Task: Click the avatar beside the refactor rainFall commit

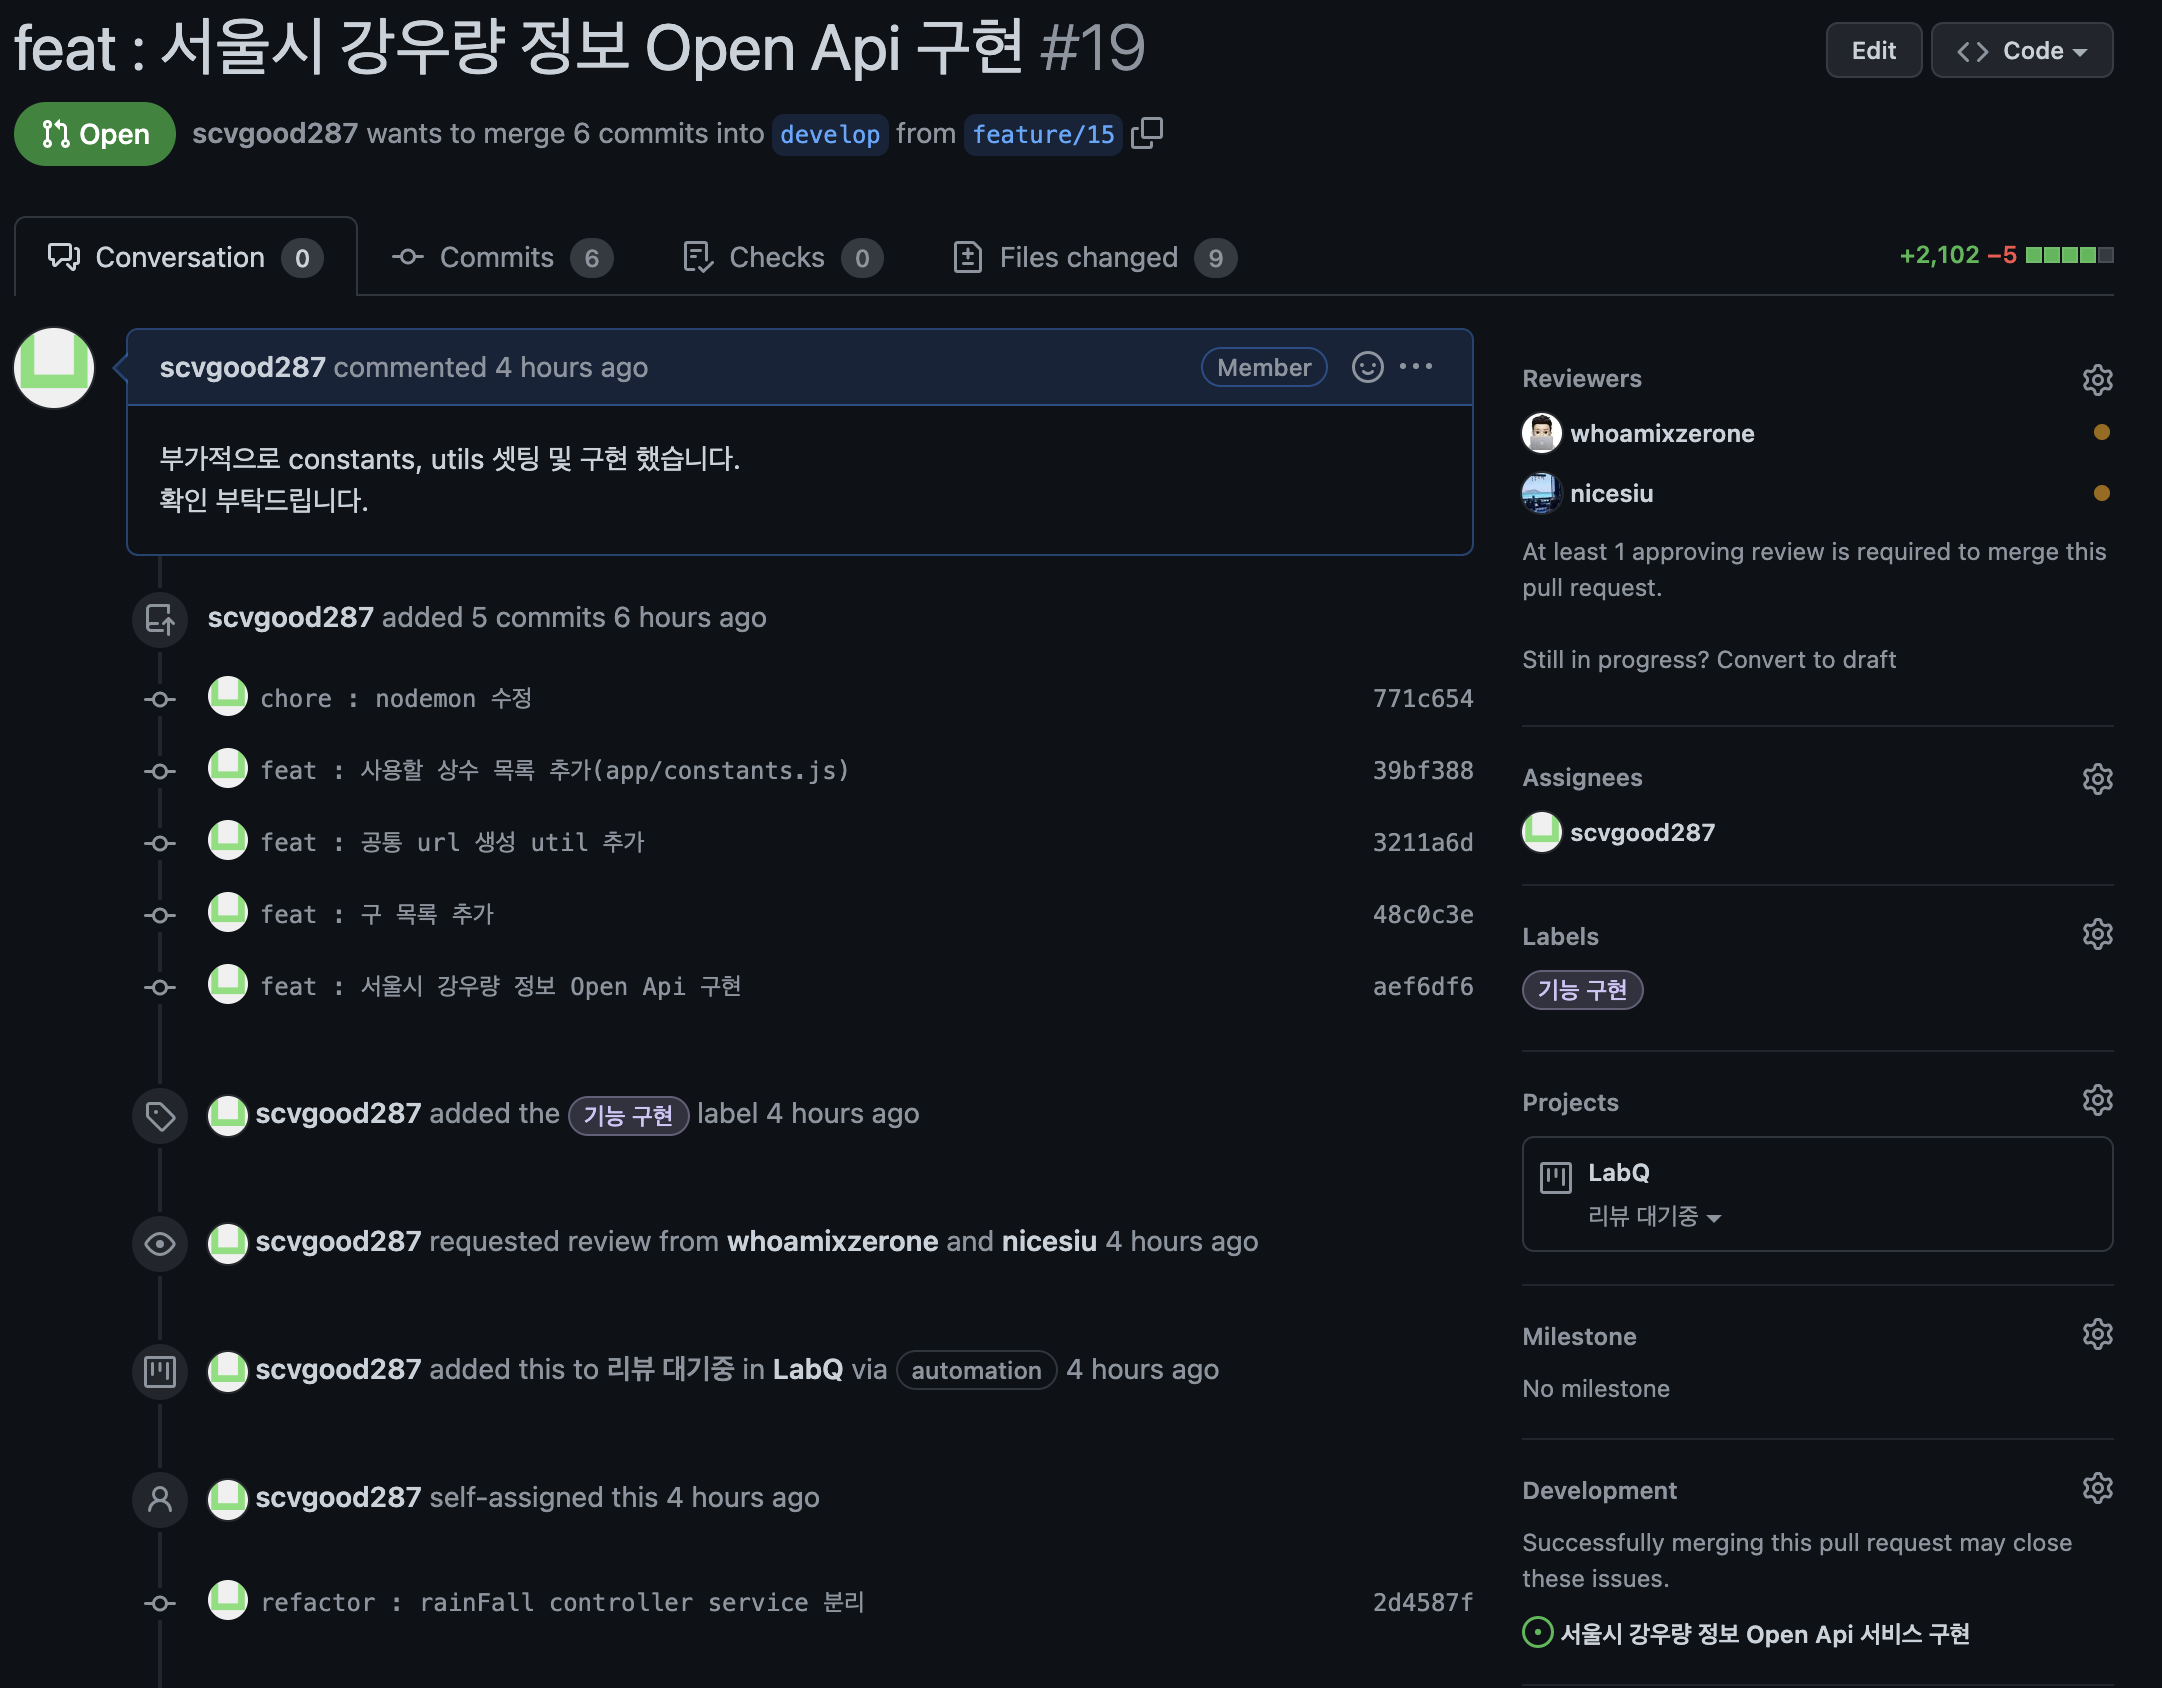Action: coord(228,1600)
